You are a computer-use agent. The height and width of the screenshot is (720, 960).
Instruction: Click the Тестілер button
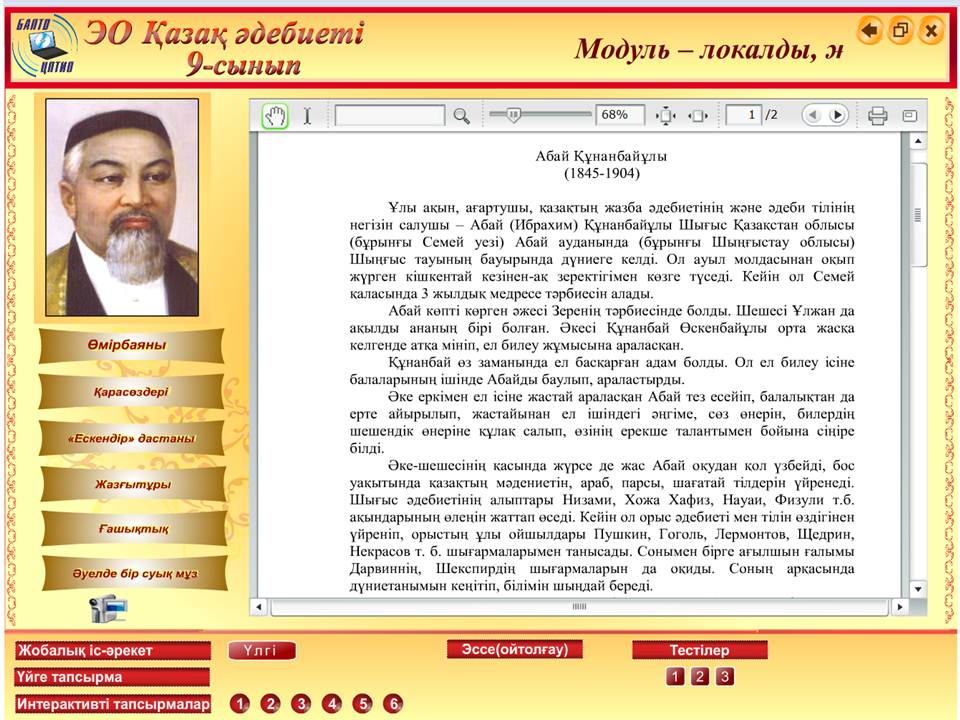pyautogui.click(x=699, y=650)
